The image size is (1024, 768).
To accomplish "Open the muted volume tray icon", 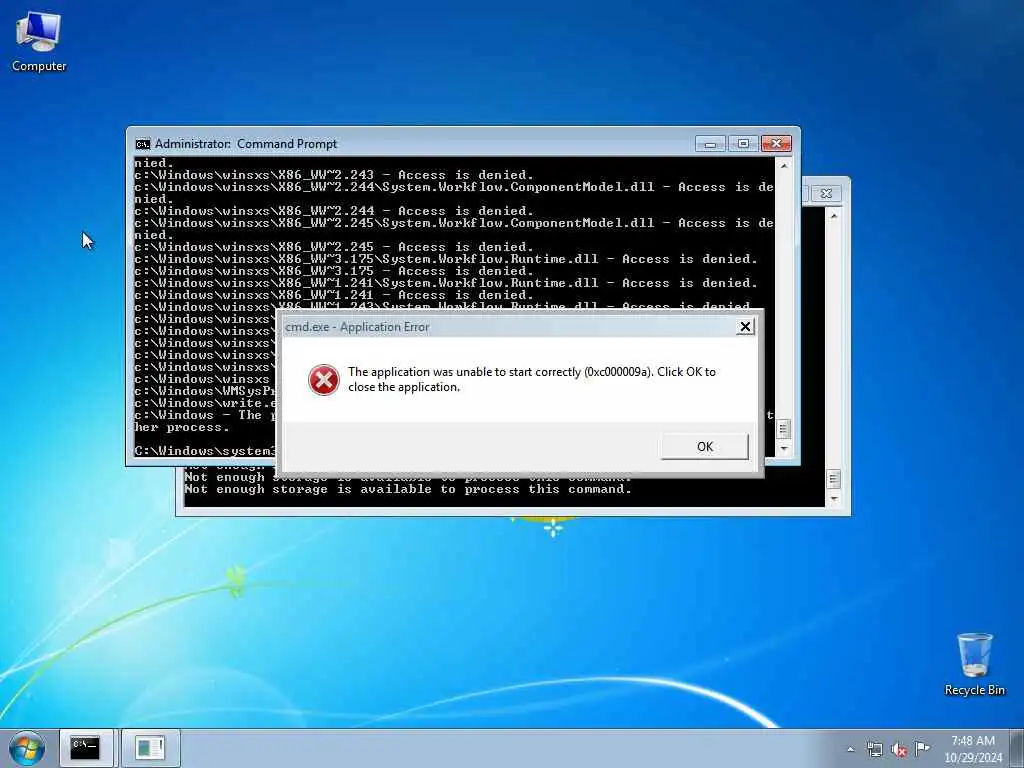I will (899, 749).
